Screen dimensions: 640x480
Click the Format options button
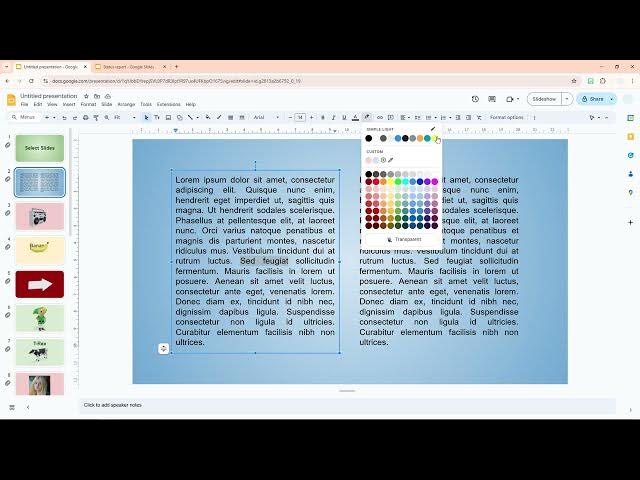coord(506,118)
